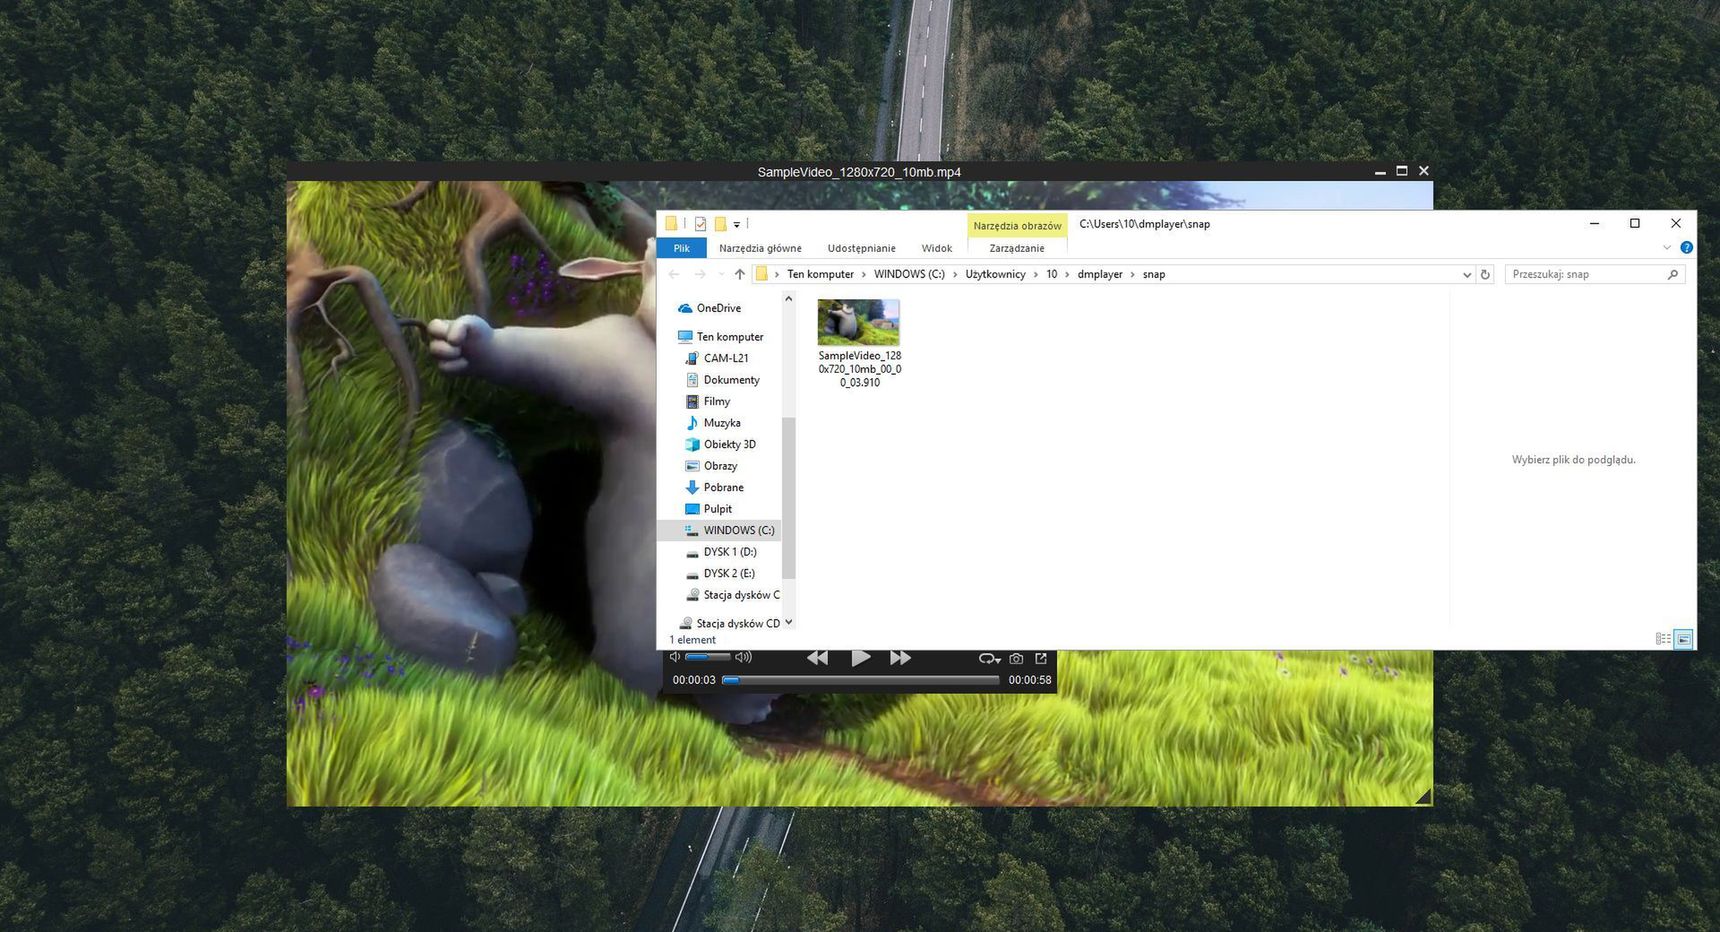
Task: Select CAM-L21 in the navigation pane
Action: (717, 358)
